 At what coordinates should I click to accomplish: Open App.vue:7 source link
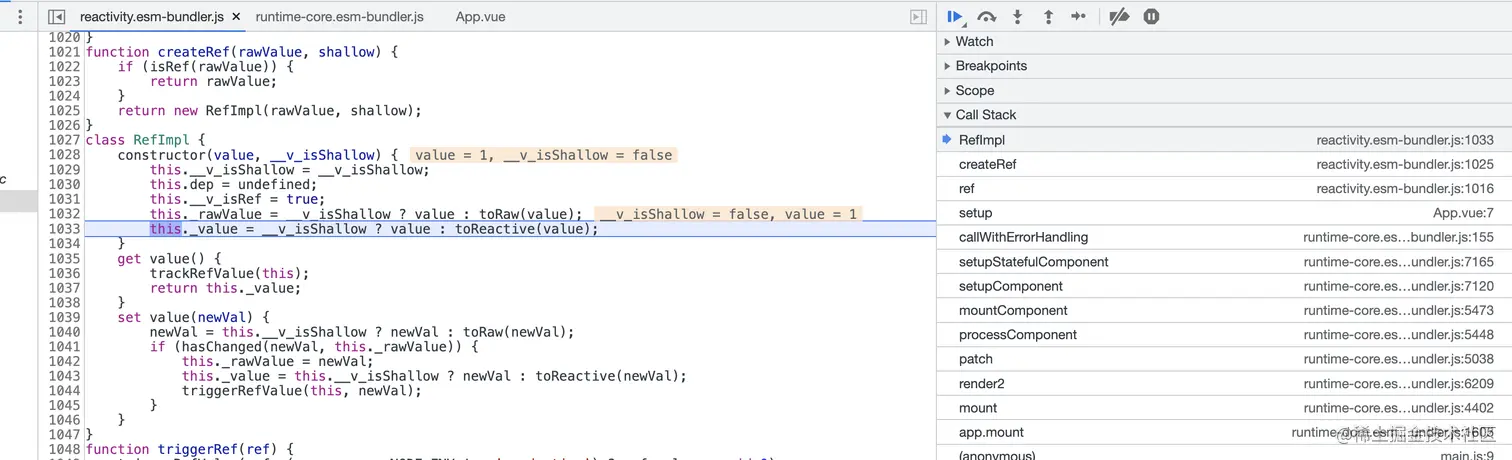[1463, 213]
